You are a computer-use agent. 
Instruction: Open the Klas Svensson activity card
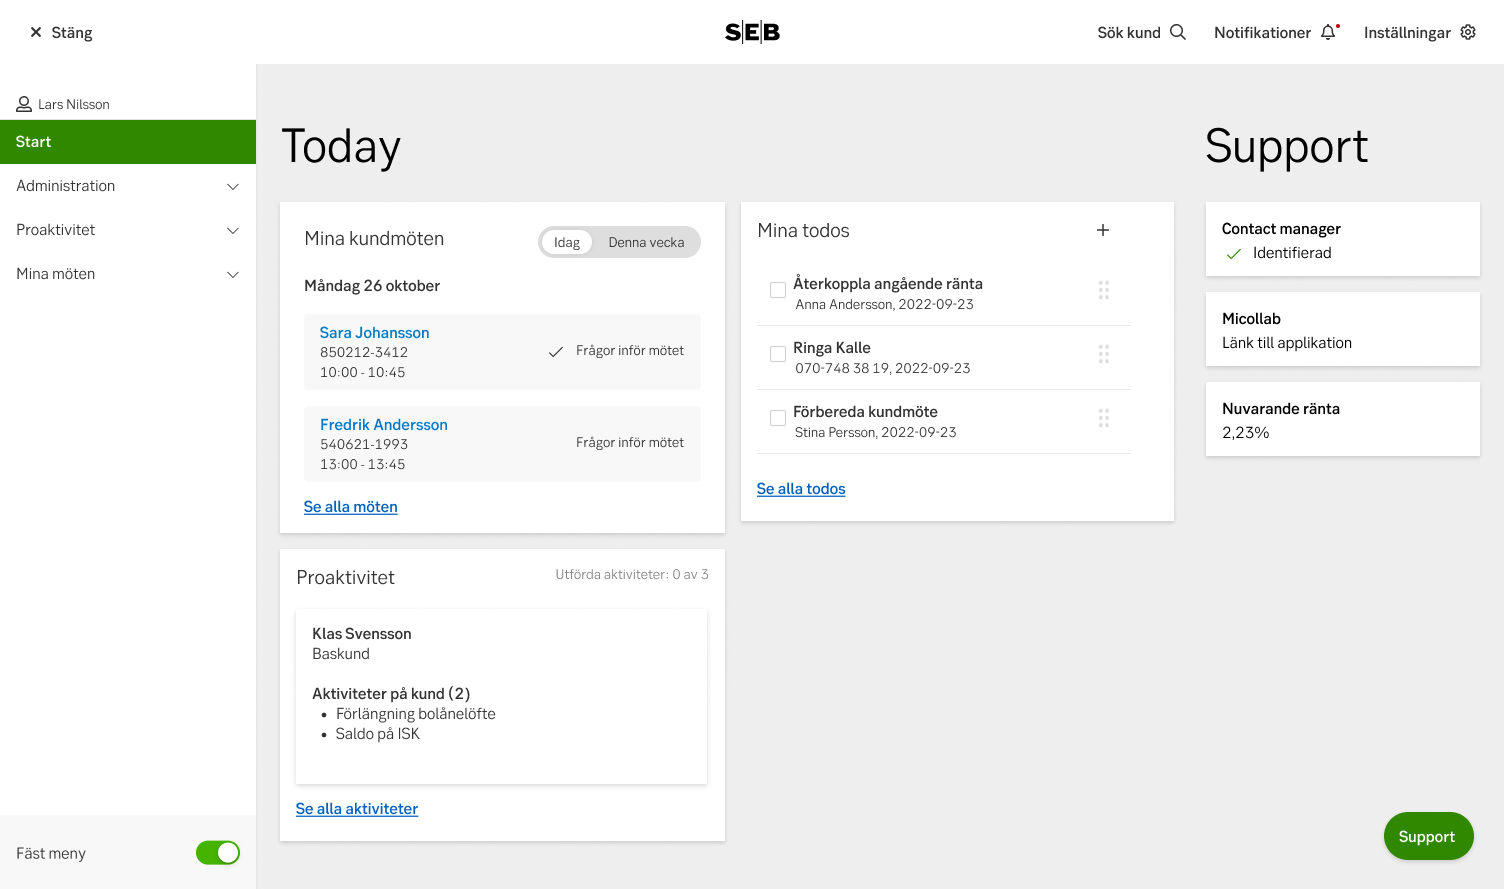click(x=501, y=696)
